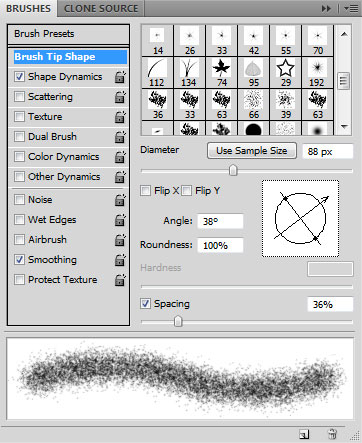Pick the 95 aspen leaf brush
Viewport: 362px width, 443px height.
pyautogui.click(x=253, y=73)
